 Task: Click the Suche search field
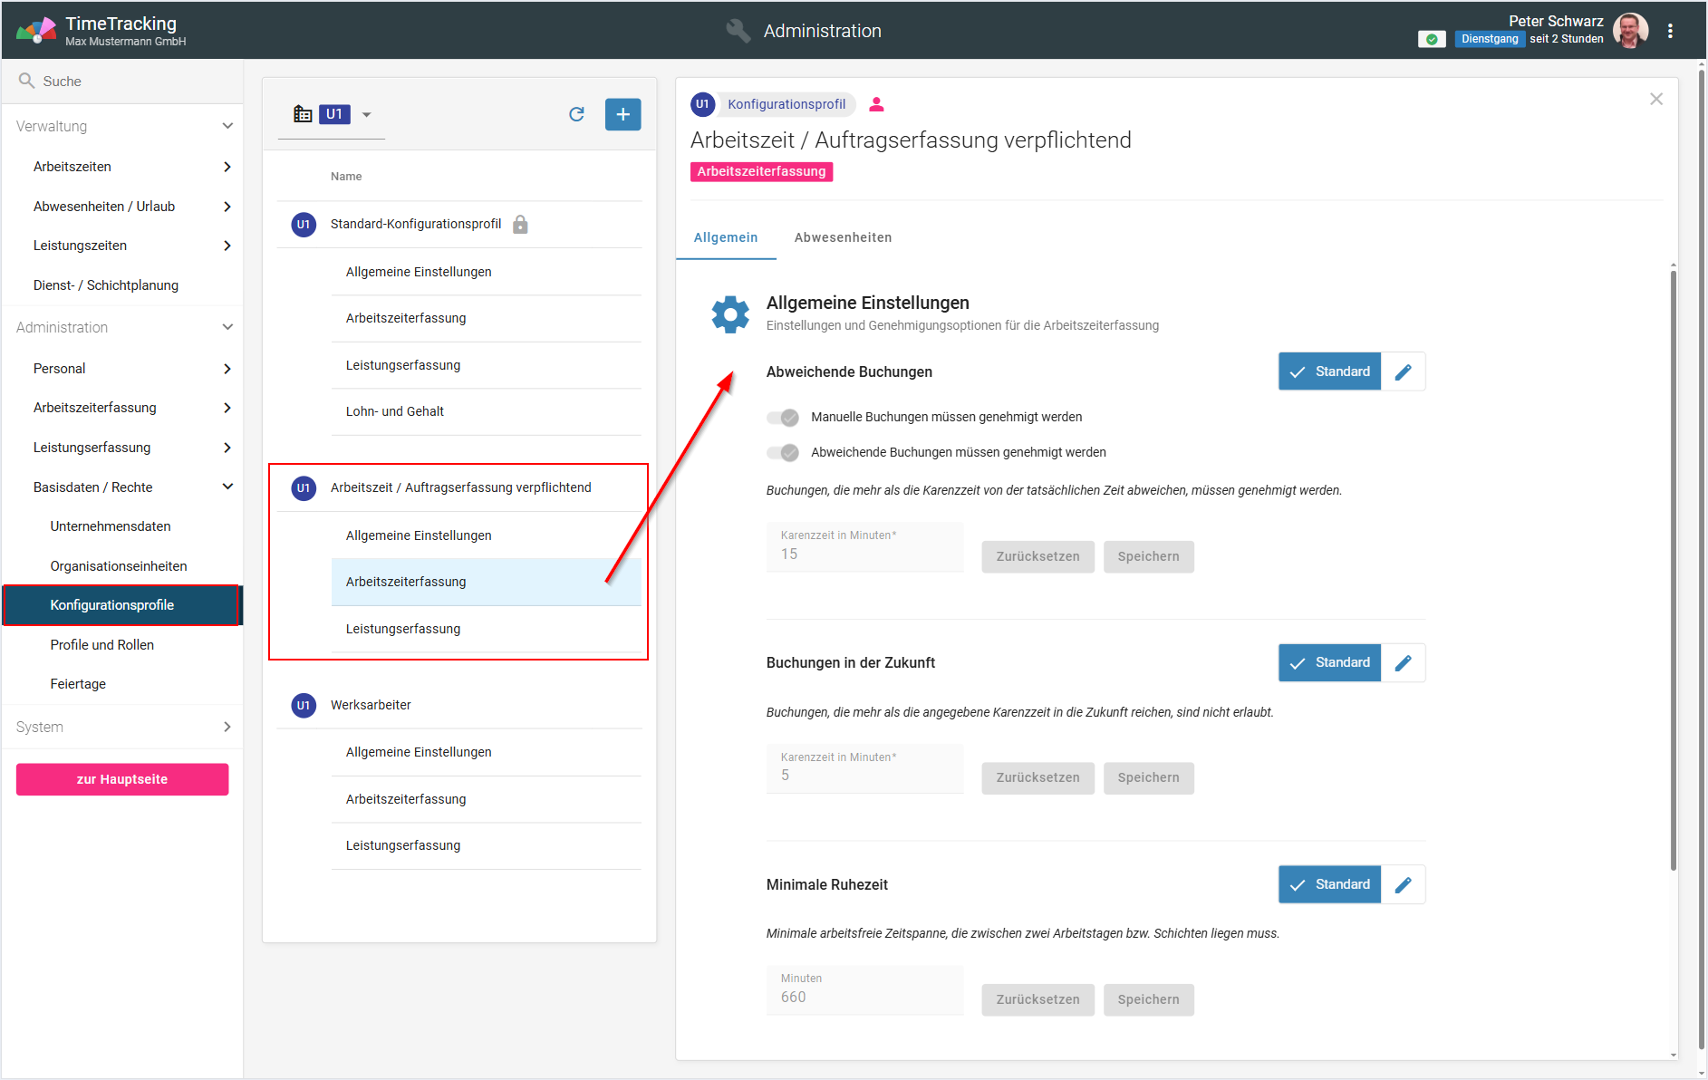tap(130, 81)
